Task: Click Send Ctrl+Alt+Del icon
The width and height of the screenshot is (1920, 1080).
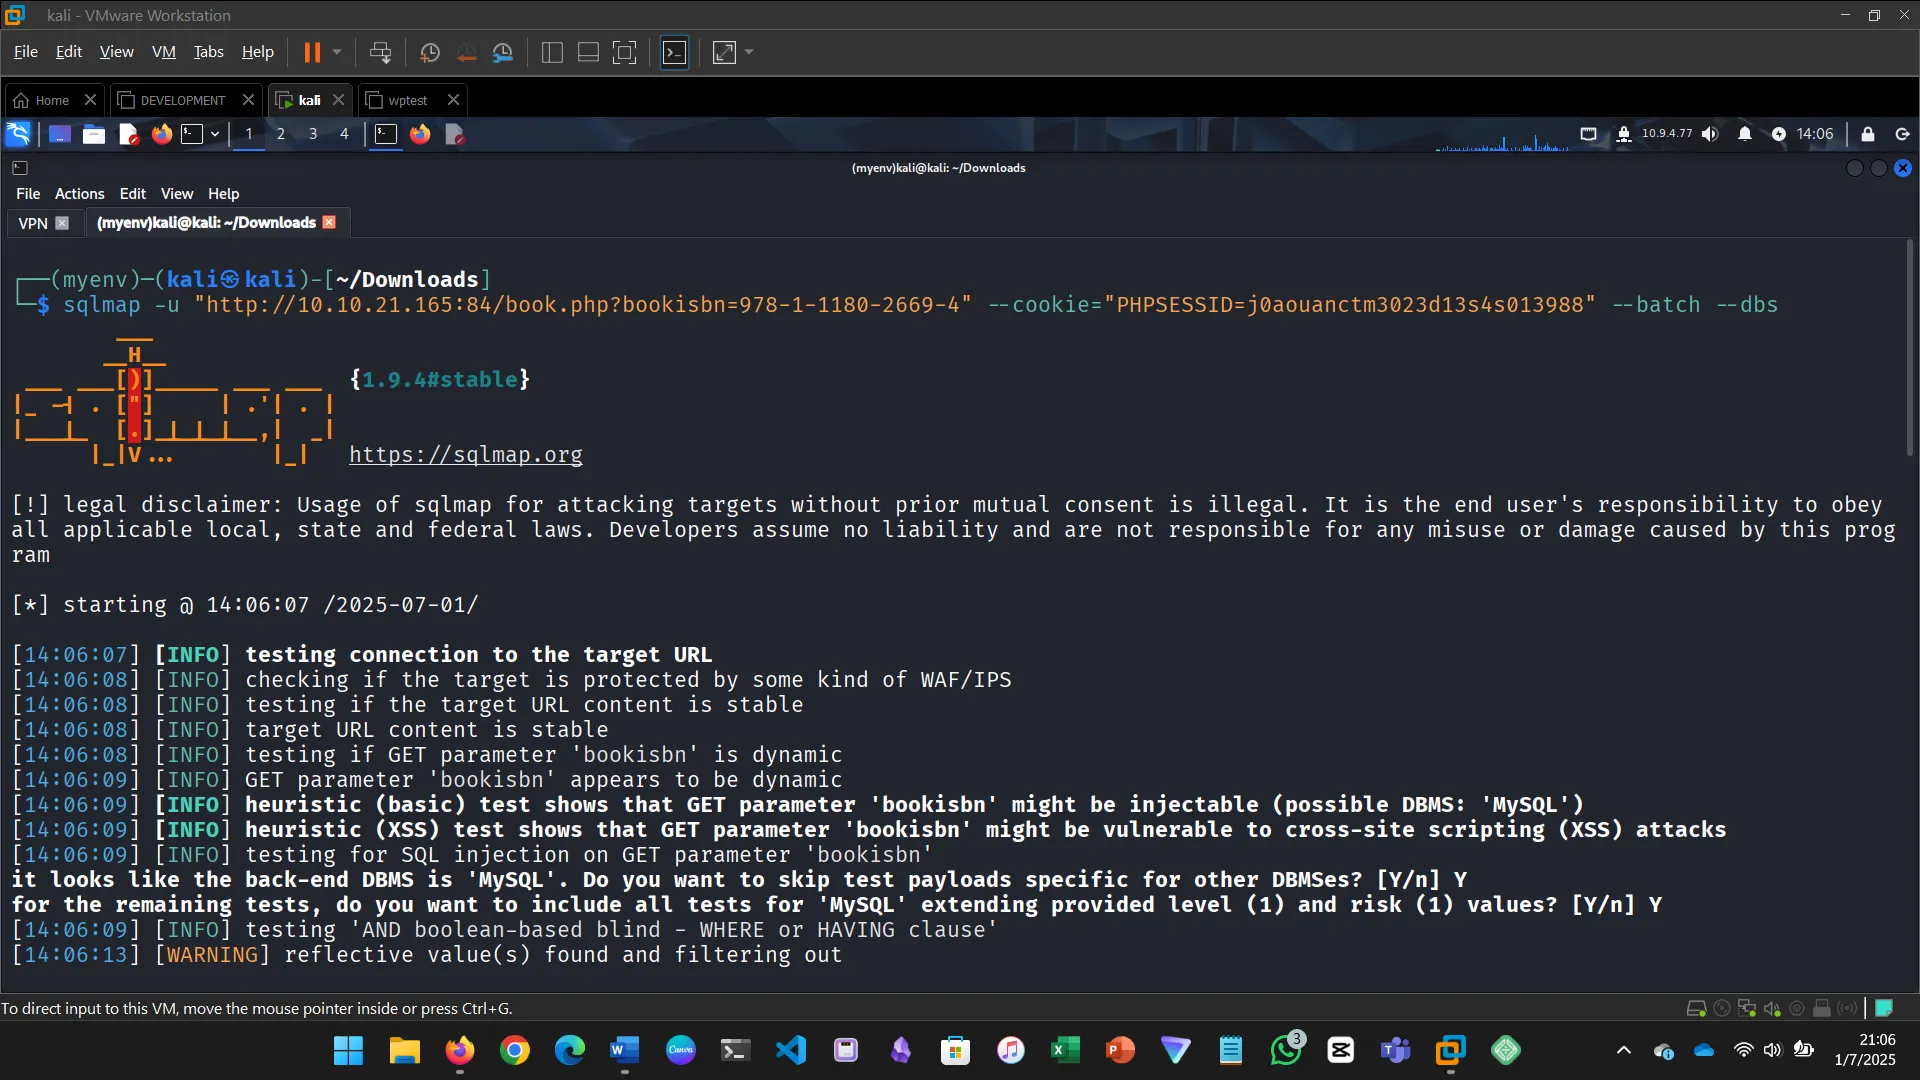Action: [x=380, y=52]
